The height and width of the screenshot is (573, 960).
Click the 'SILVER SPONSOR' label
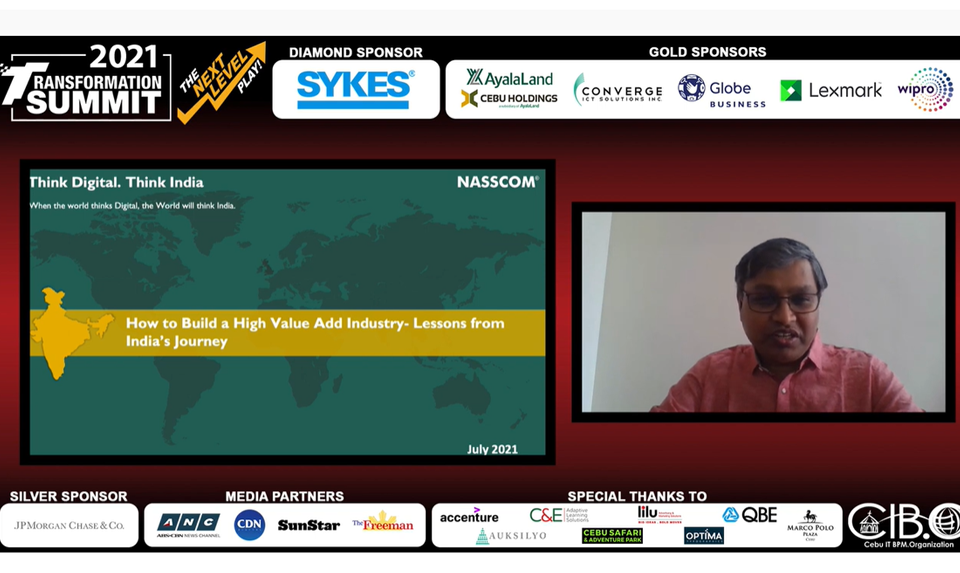pos(69,496)
